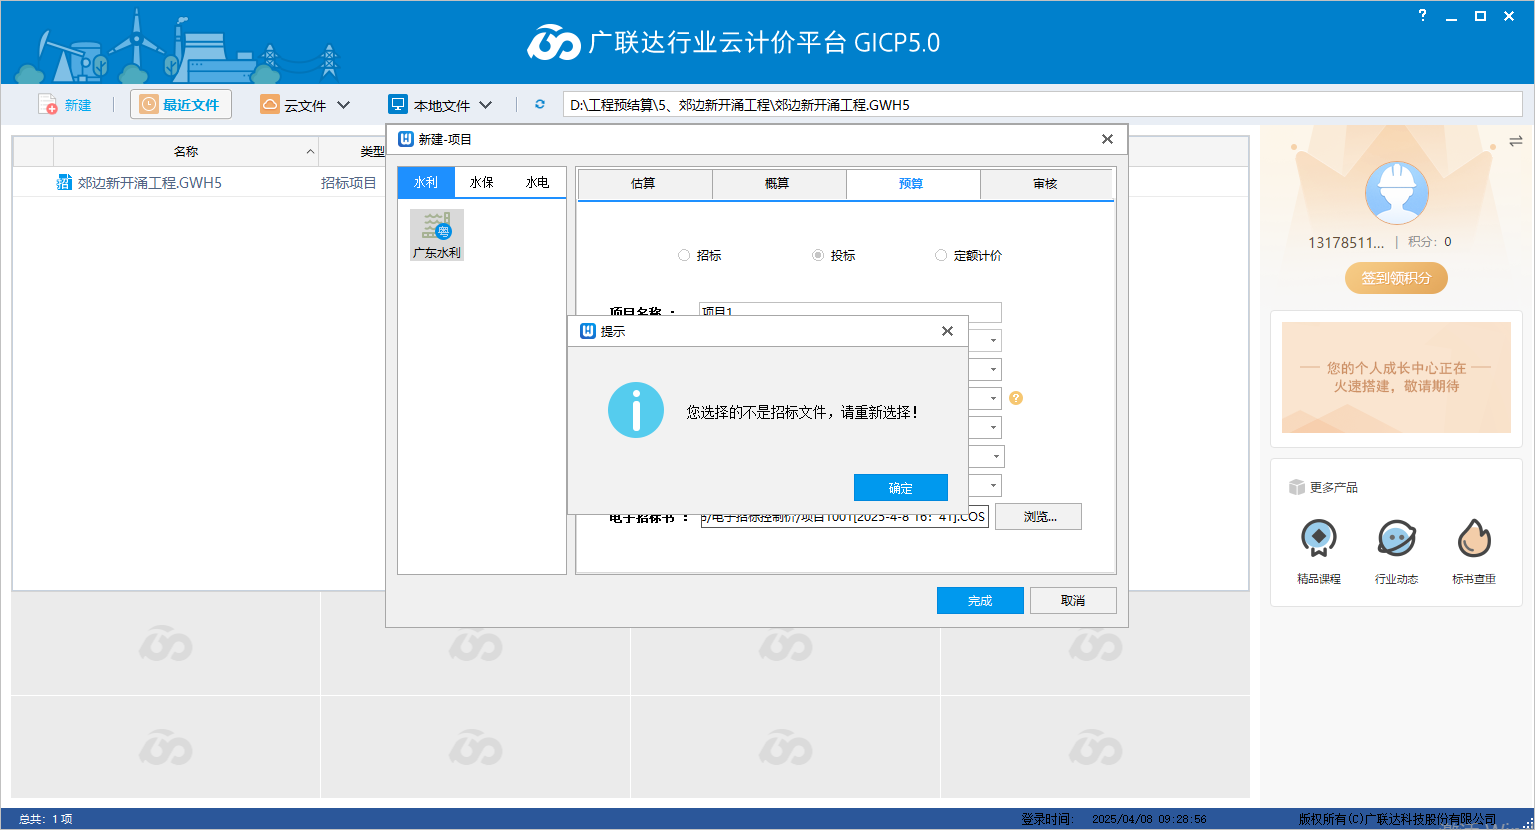Viewport: 1535px width, 830px height.
Task: Click the 项目名称 input field
Action: click(x=850, y=311)
